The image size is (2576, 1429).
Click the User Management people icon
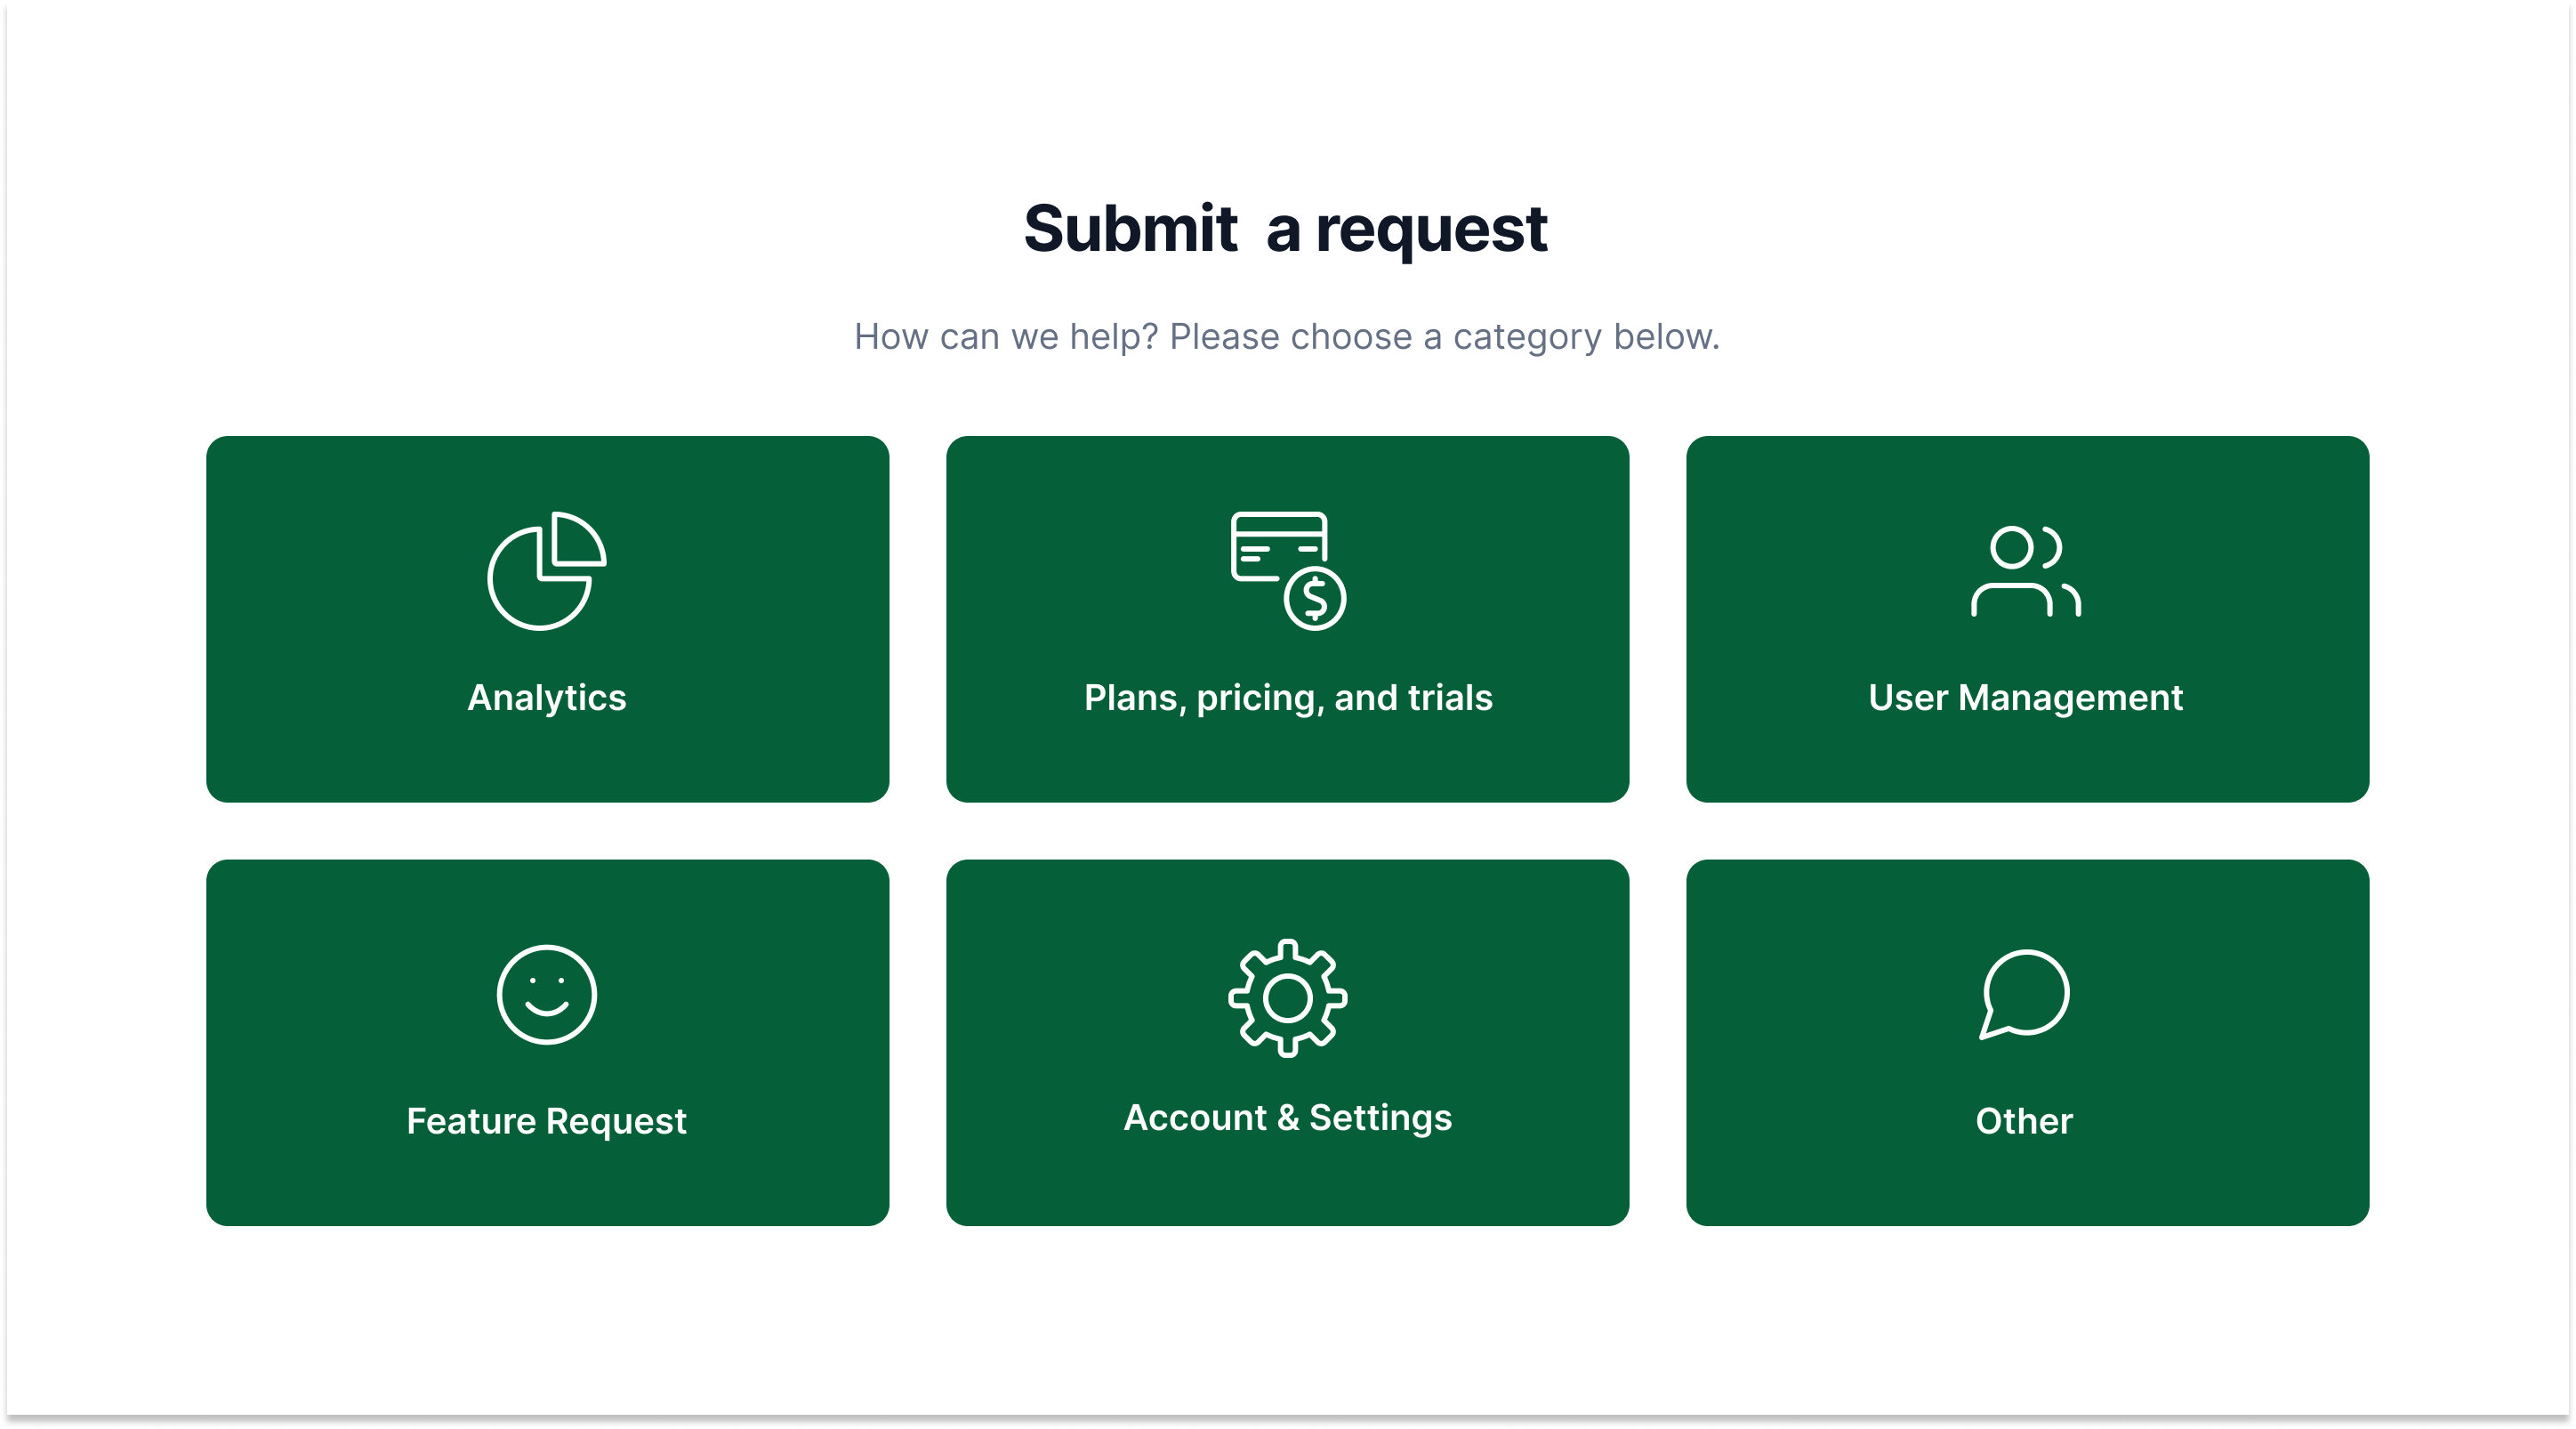tap(2026, 571)
